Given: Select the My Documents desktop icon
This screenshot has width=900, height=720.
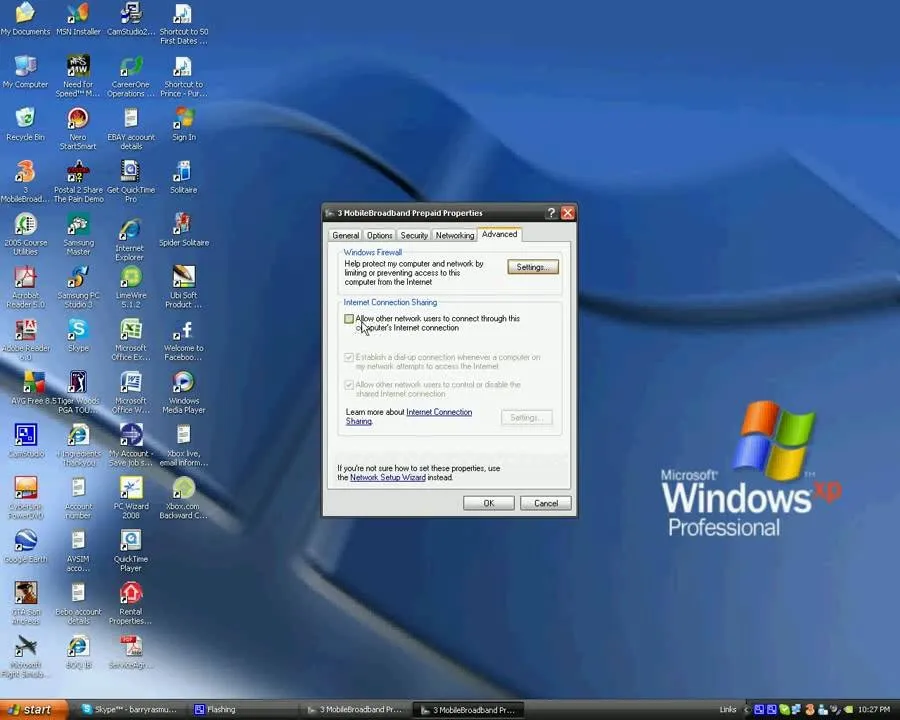Looking at the screenshot, I should (25, 19).
